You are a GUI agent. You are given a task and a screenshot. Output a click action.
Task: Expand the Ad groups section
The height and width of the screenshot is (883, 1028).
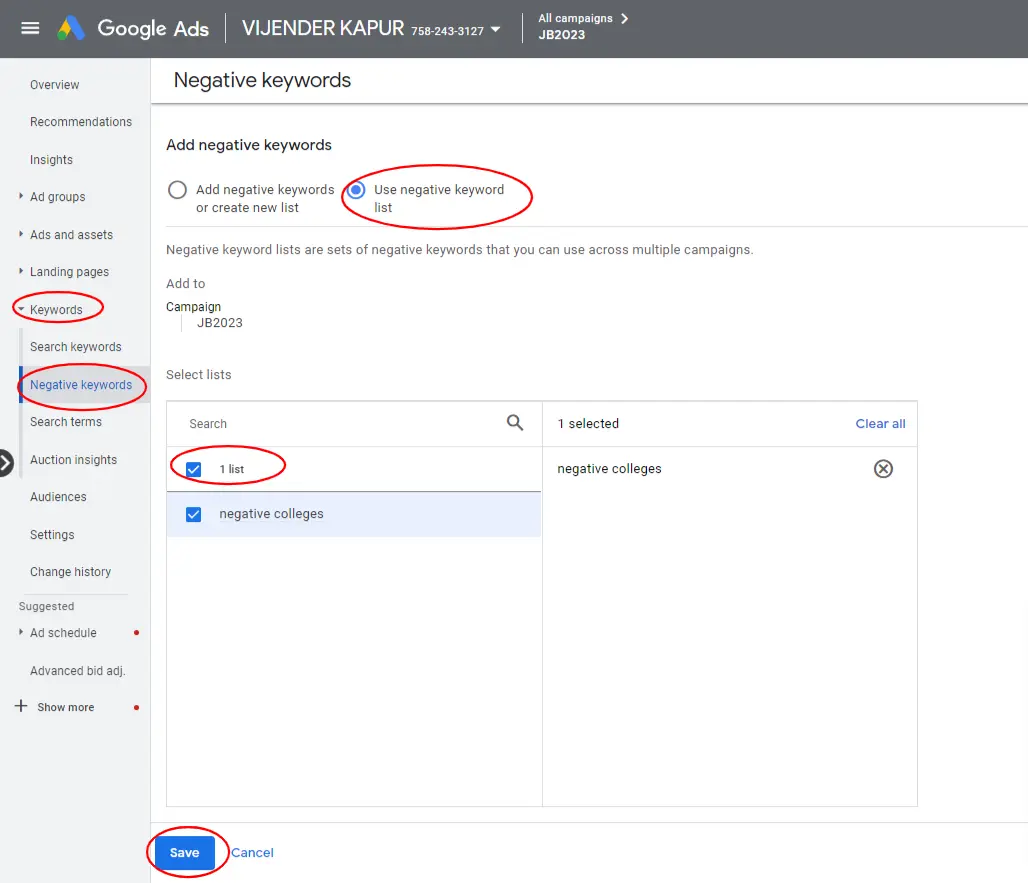21,196
